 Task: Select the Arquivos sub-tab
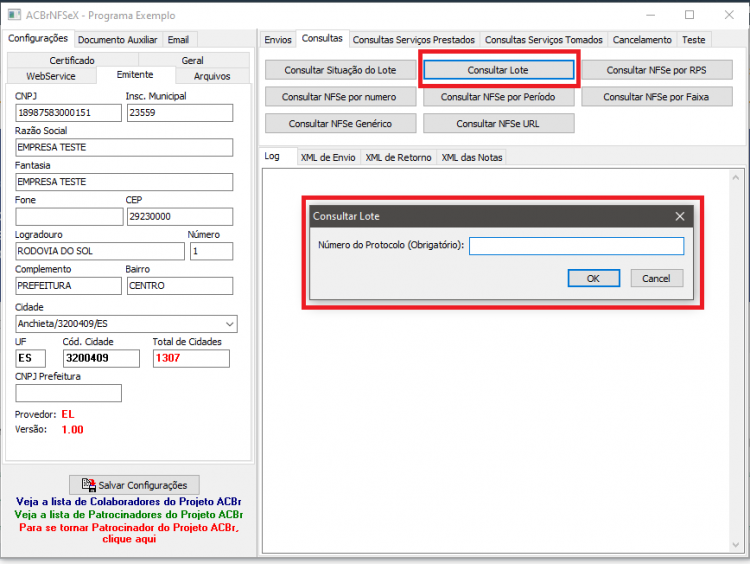pos(212,76)
